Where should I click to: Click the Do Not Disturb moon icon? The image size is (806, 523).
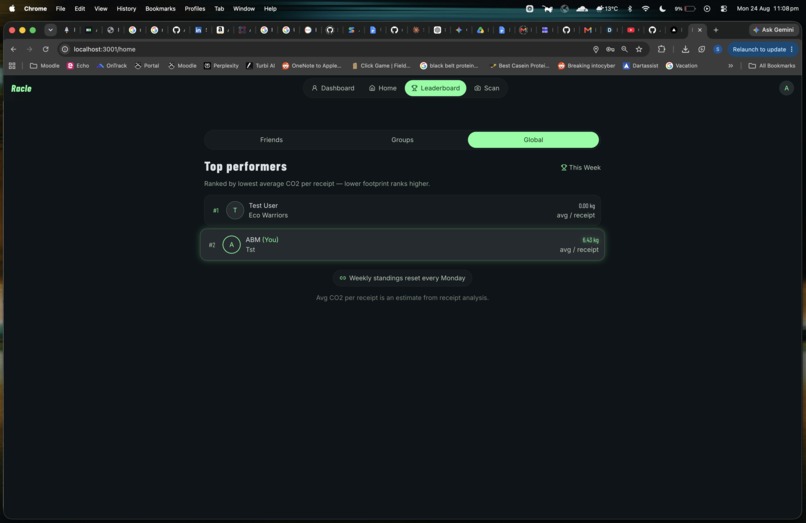pos(663,9)
